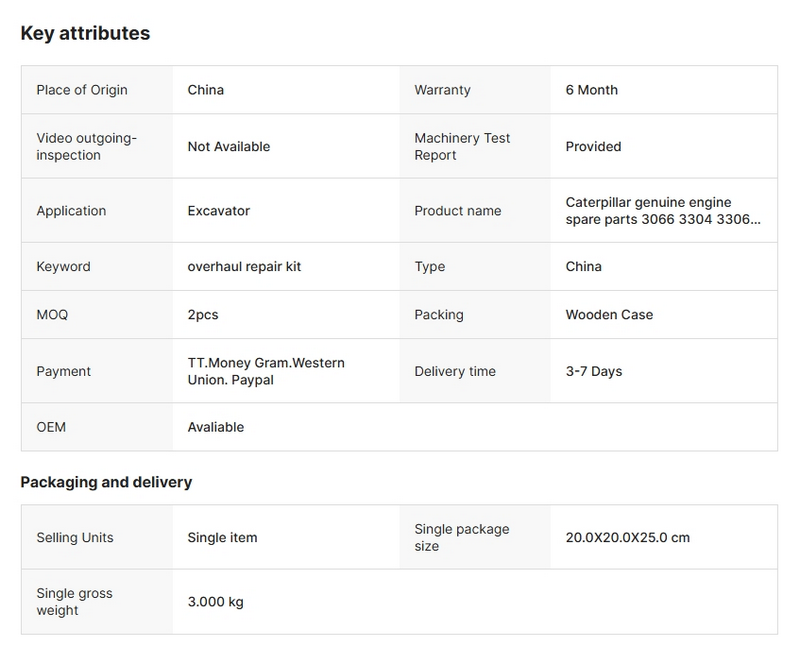Image resolution: width=800 pixels, height=647 pixels.
Task: Select the Single item selling units value
Action: pyautogui.click(x=222, y=537)
